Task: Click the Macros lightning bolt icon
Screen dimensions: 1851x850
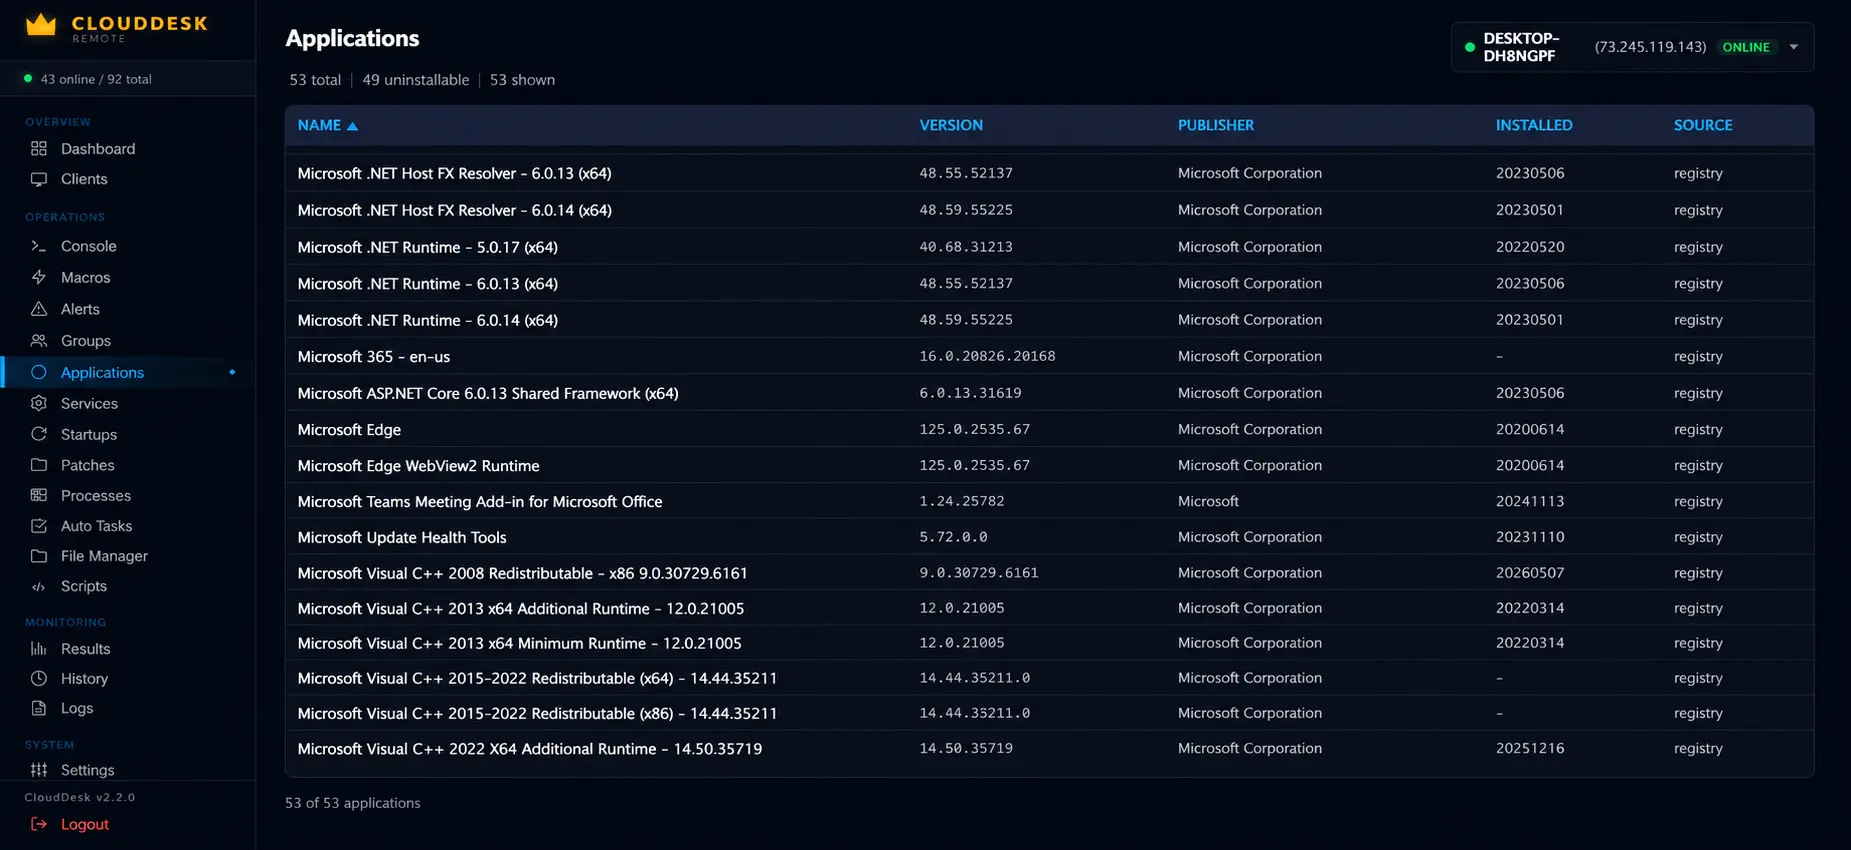Action: (39, 277)
